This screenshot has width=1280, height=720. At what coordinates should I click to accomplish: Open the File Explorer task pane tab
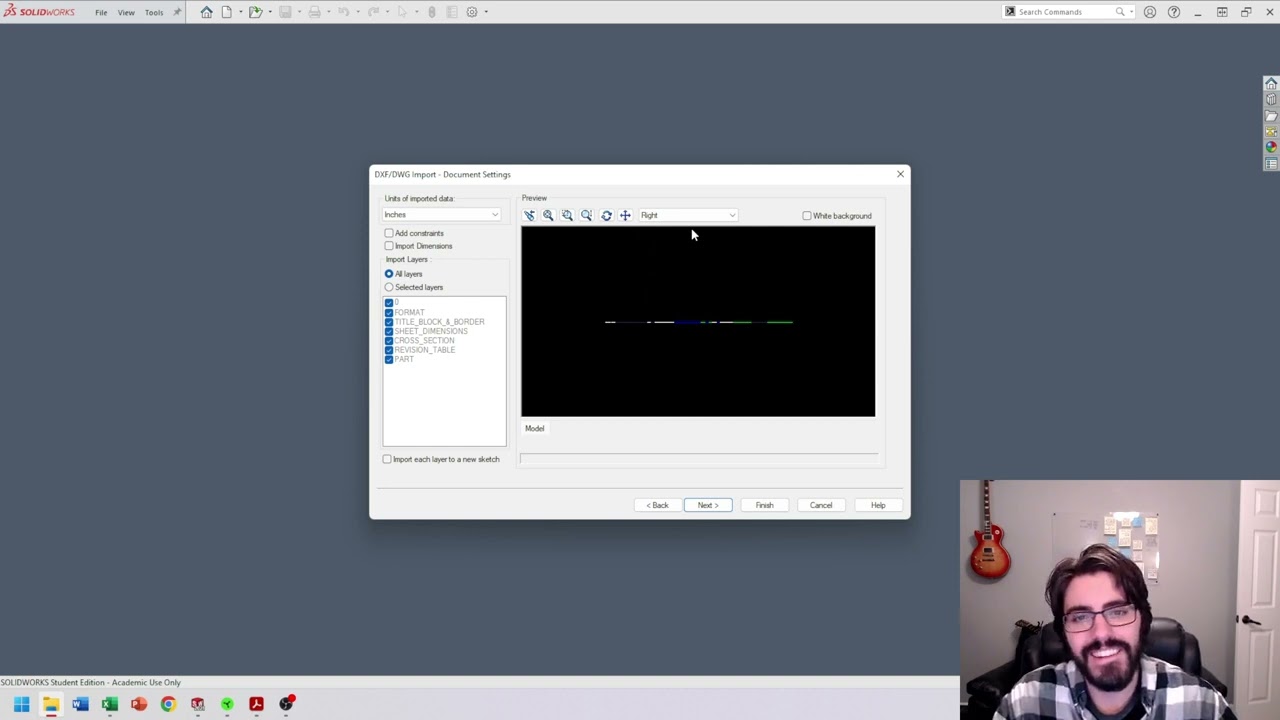pos(1271,116)
